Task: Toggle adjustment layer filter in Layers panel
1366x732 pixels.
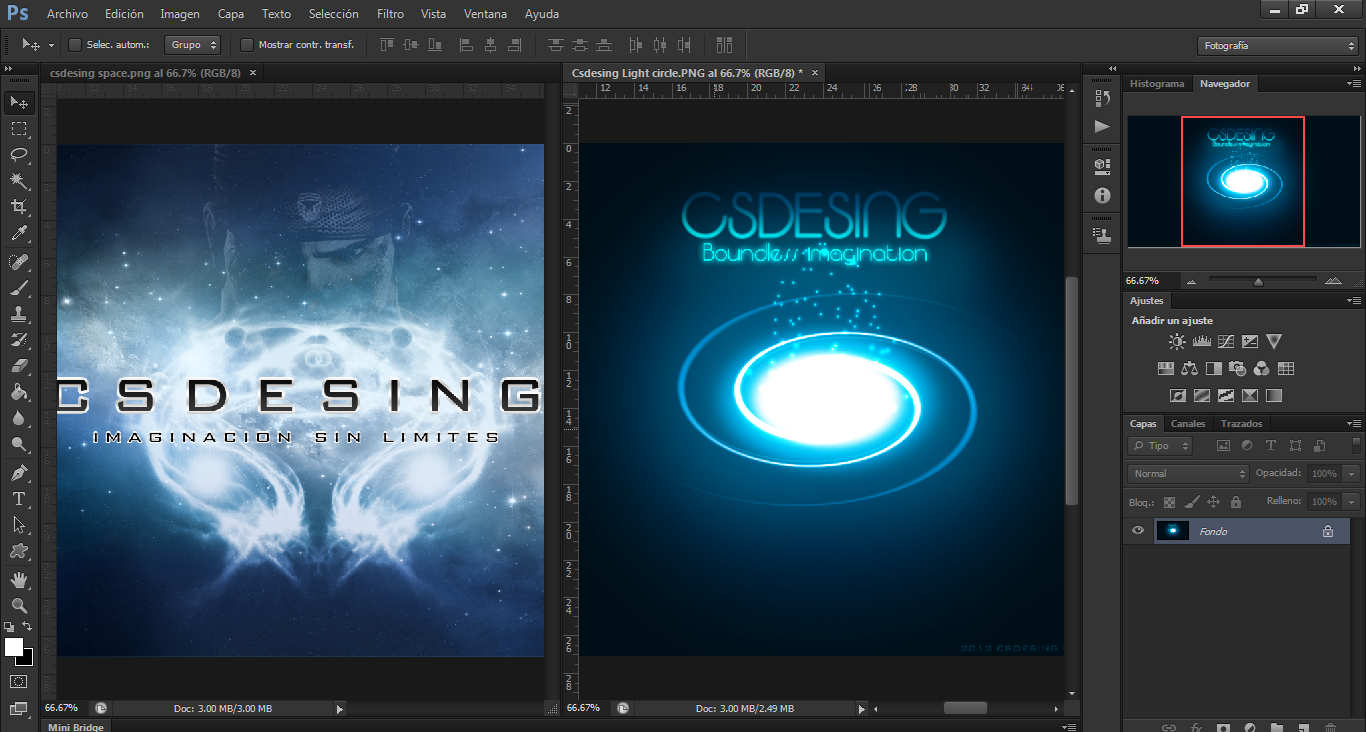Action: click(x=1247, y=446)
